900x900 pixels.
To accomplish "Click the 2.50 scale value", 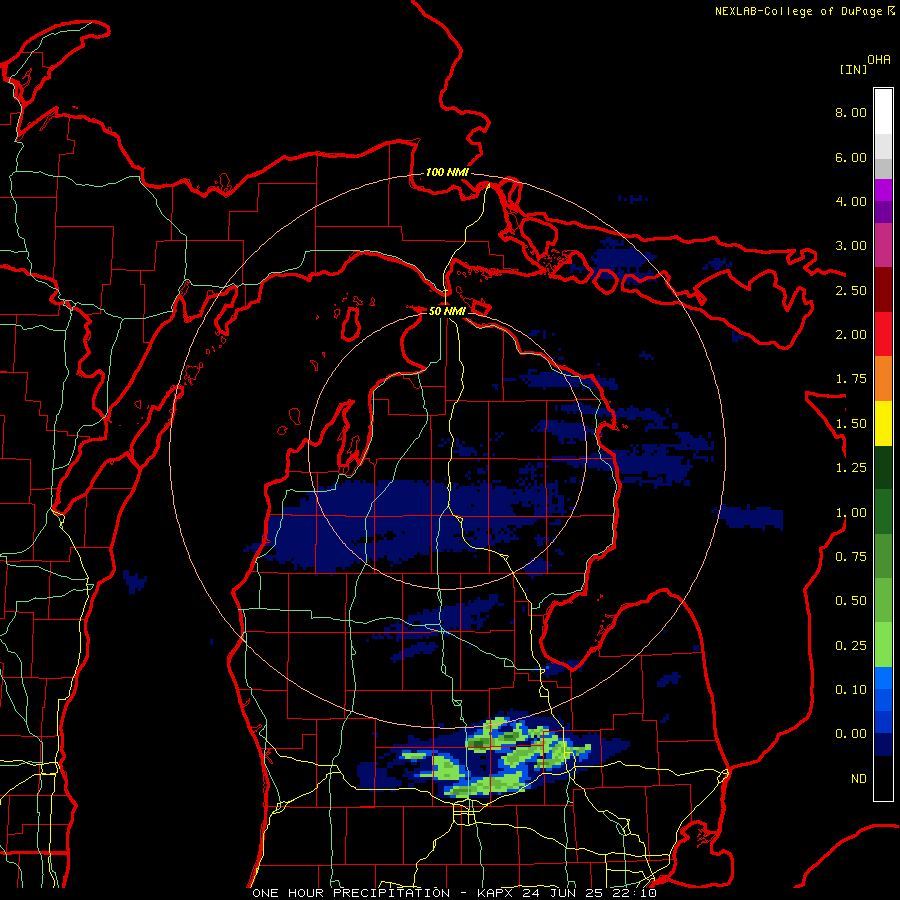I will [851, 290].
